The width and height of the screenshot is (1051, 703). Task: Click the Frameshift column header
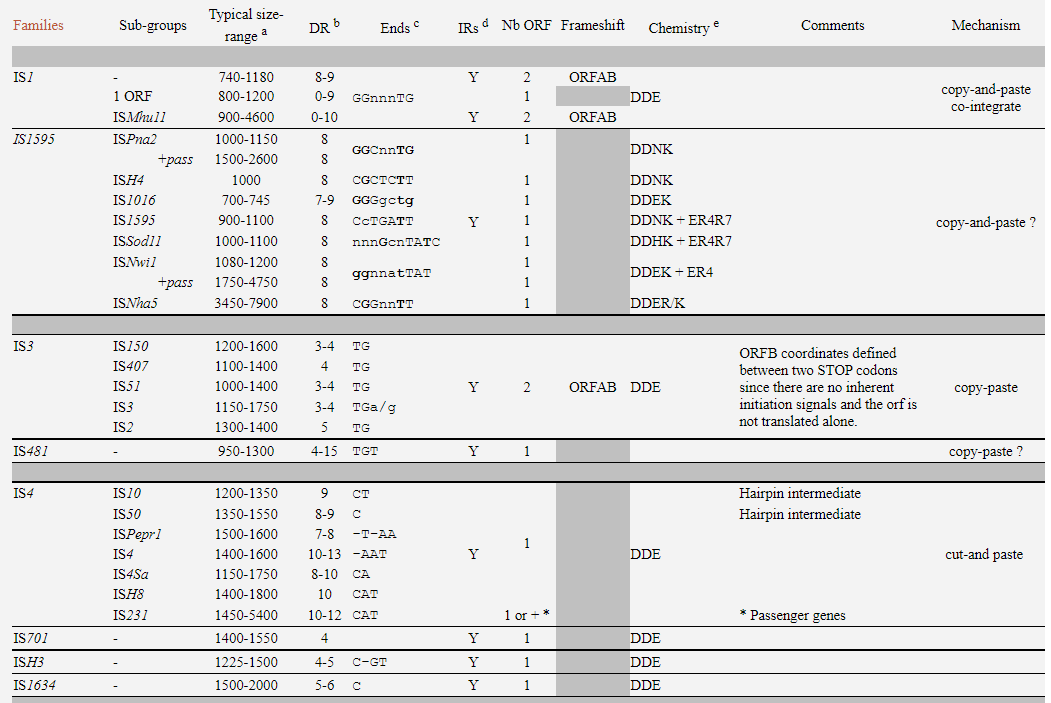click(x=593, y=25)
